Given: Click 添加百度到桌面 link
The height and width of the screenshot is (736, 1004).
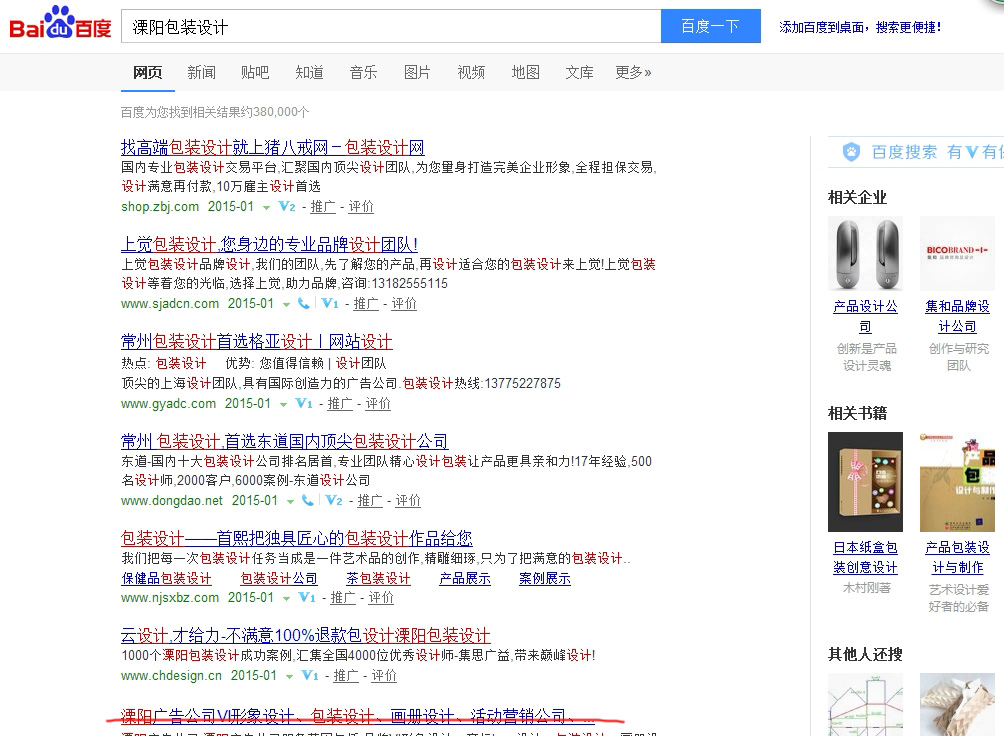Looking at the screenshot, I should coord(860,27).
